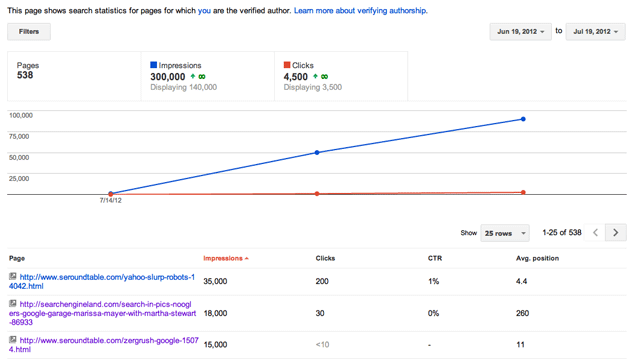The height and width of the screenshot is (360, 640).
Task: Click the 'you' author link
Action: coord(204,11)
